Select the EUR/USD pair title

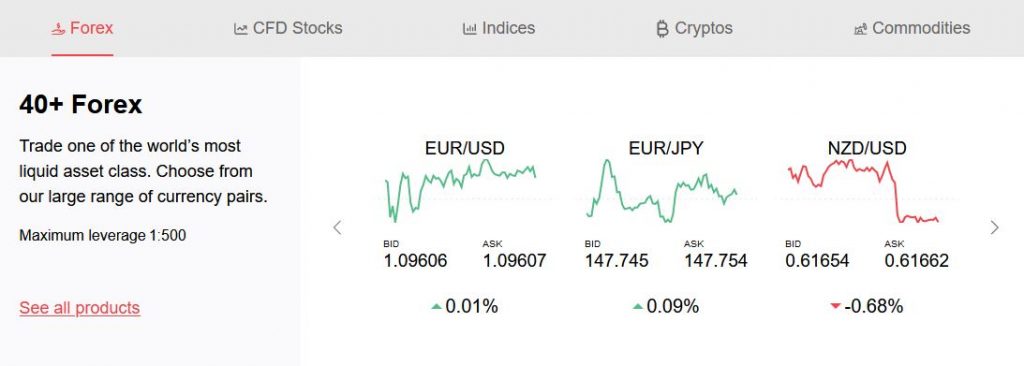(x=465, y=148)
